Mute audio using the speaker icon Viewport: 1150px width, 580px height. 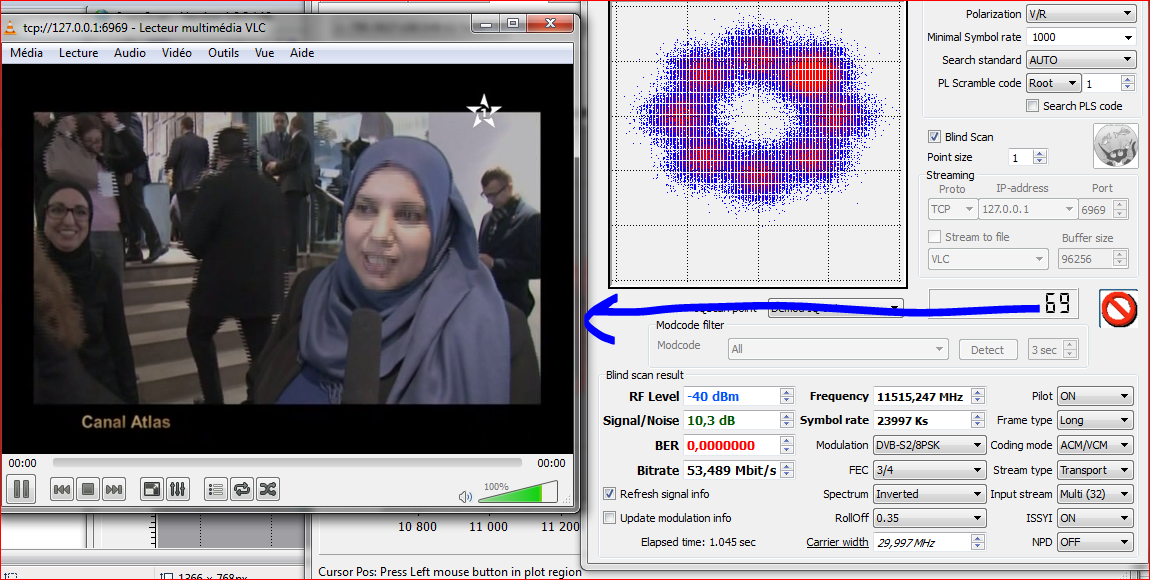pyautogui.click(x=465, y=496)
